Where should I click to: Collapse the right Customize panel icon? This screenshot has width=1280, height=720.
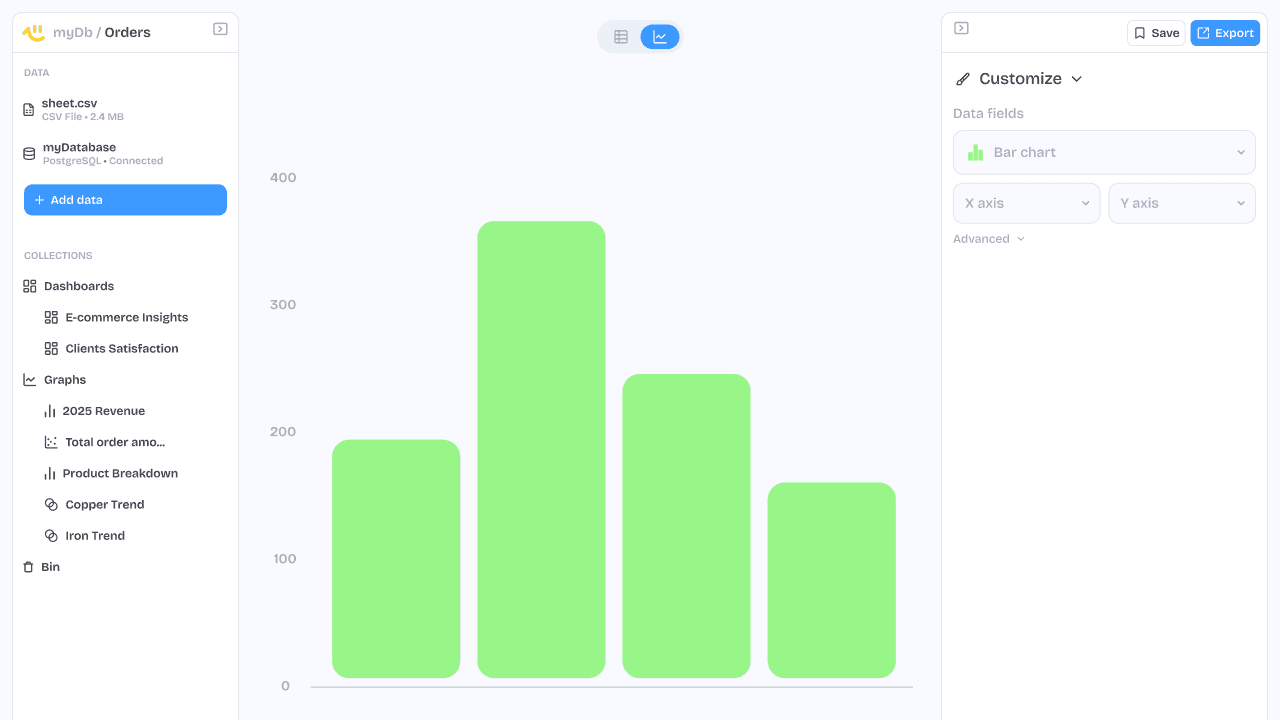(961, 28)
